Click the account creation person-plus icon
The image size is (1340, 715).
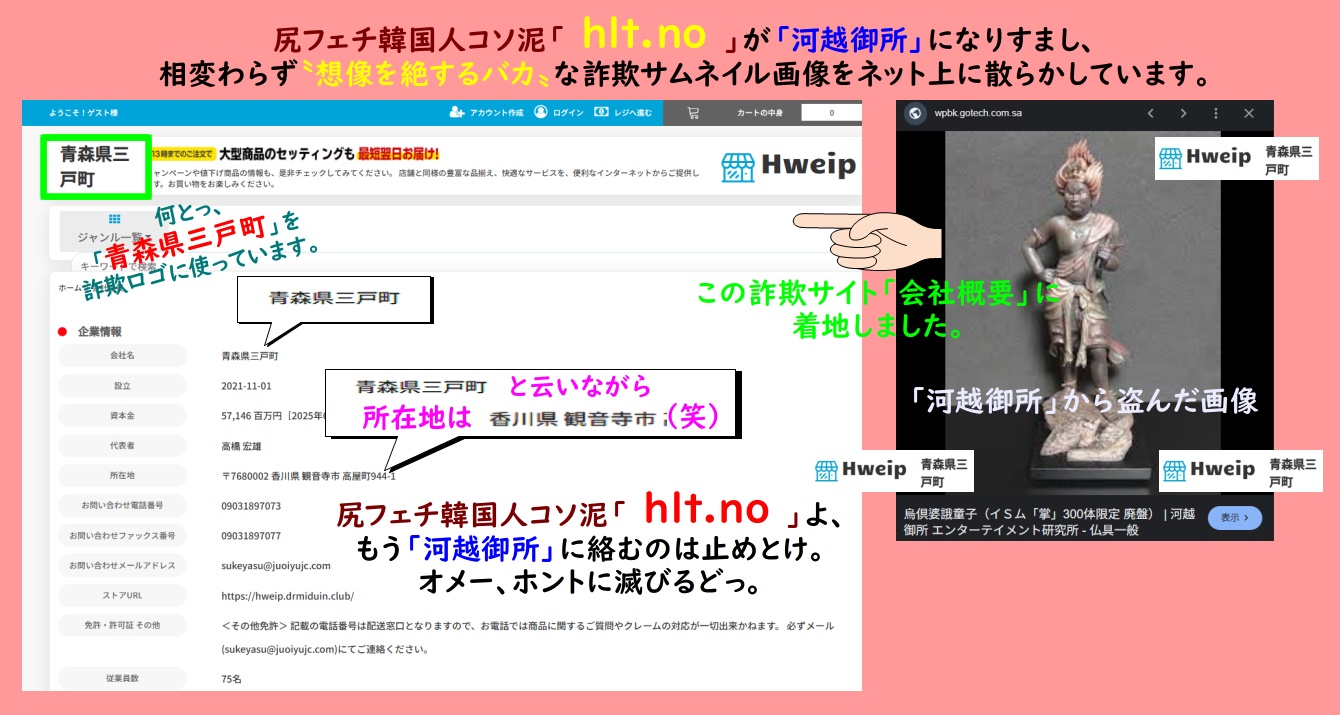(457, 112)
